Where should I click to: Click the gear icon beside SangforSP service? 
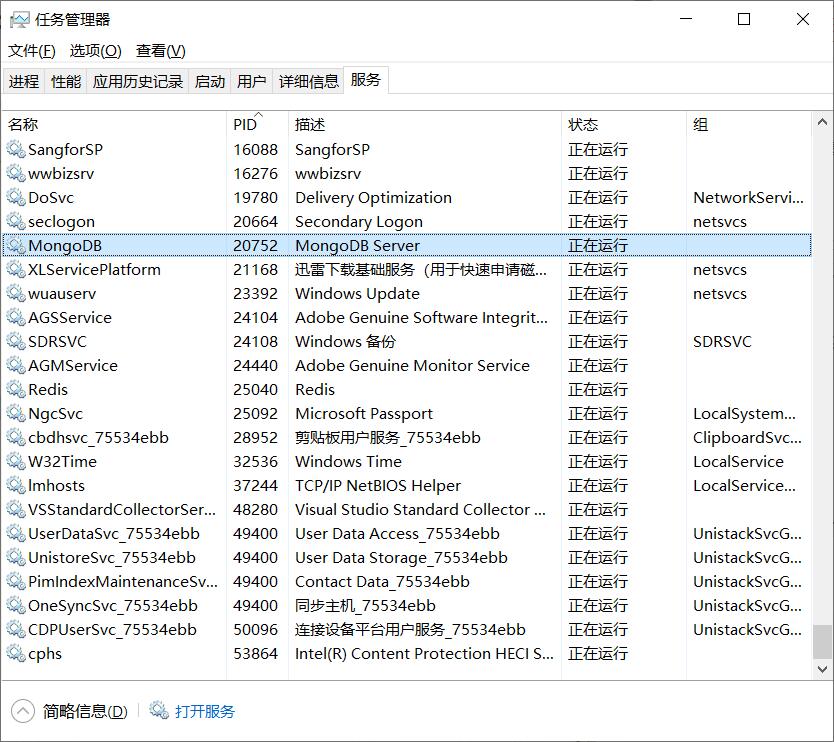pyautogui.click(x=16, y=149)
